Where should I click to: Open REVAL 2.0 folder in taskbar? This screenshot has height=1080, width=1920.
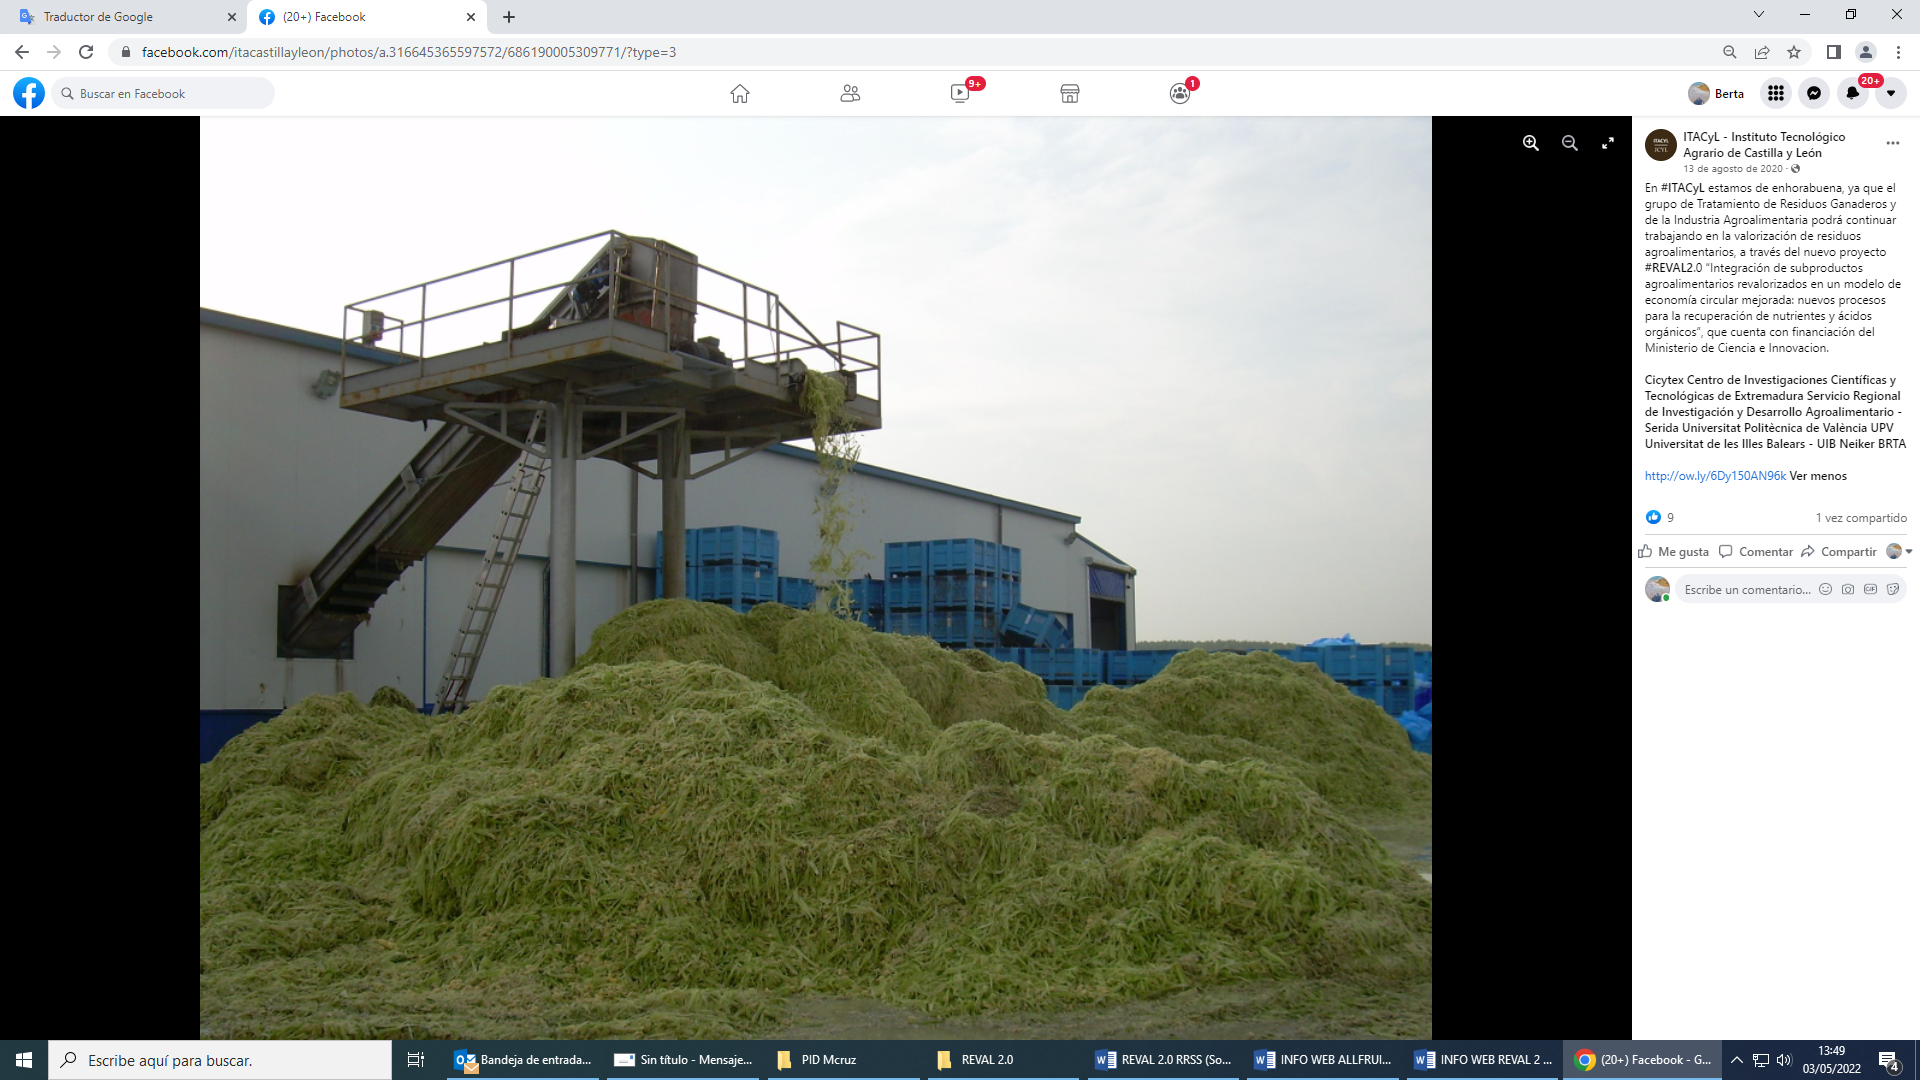[x=1004, y=1060]
